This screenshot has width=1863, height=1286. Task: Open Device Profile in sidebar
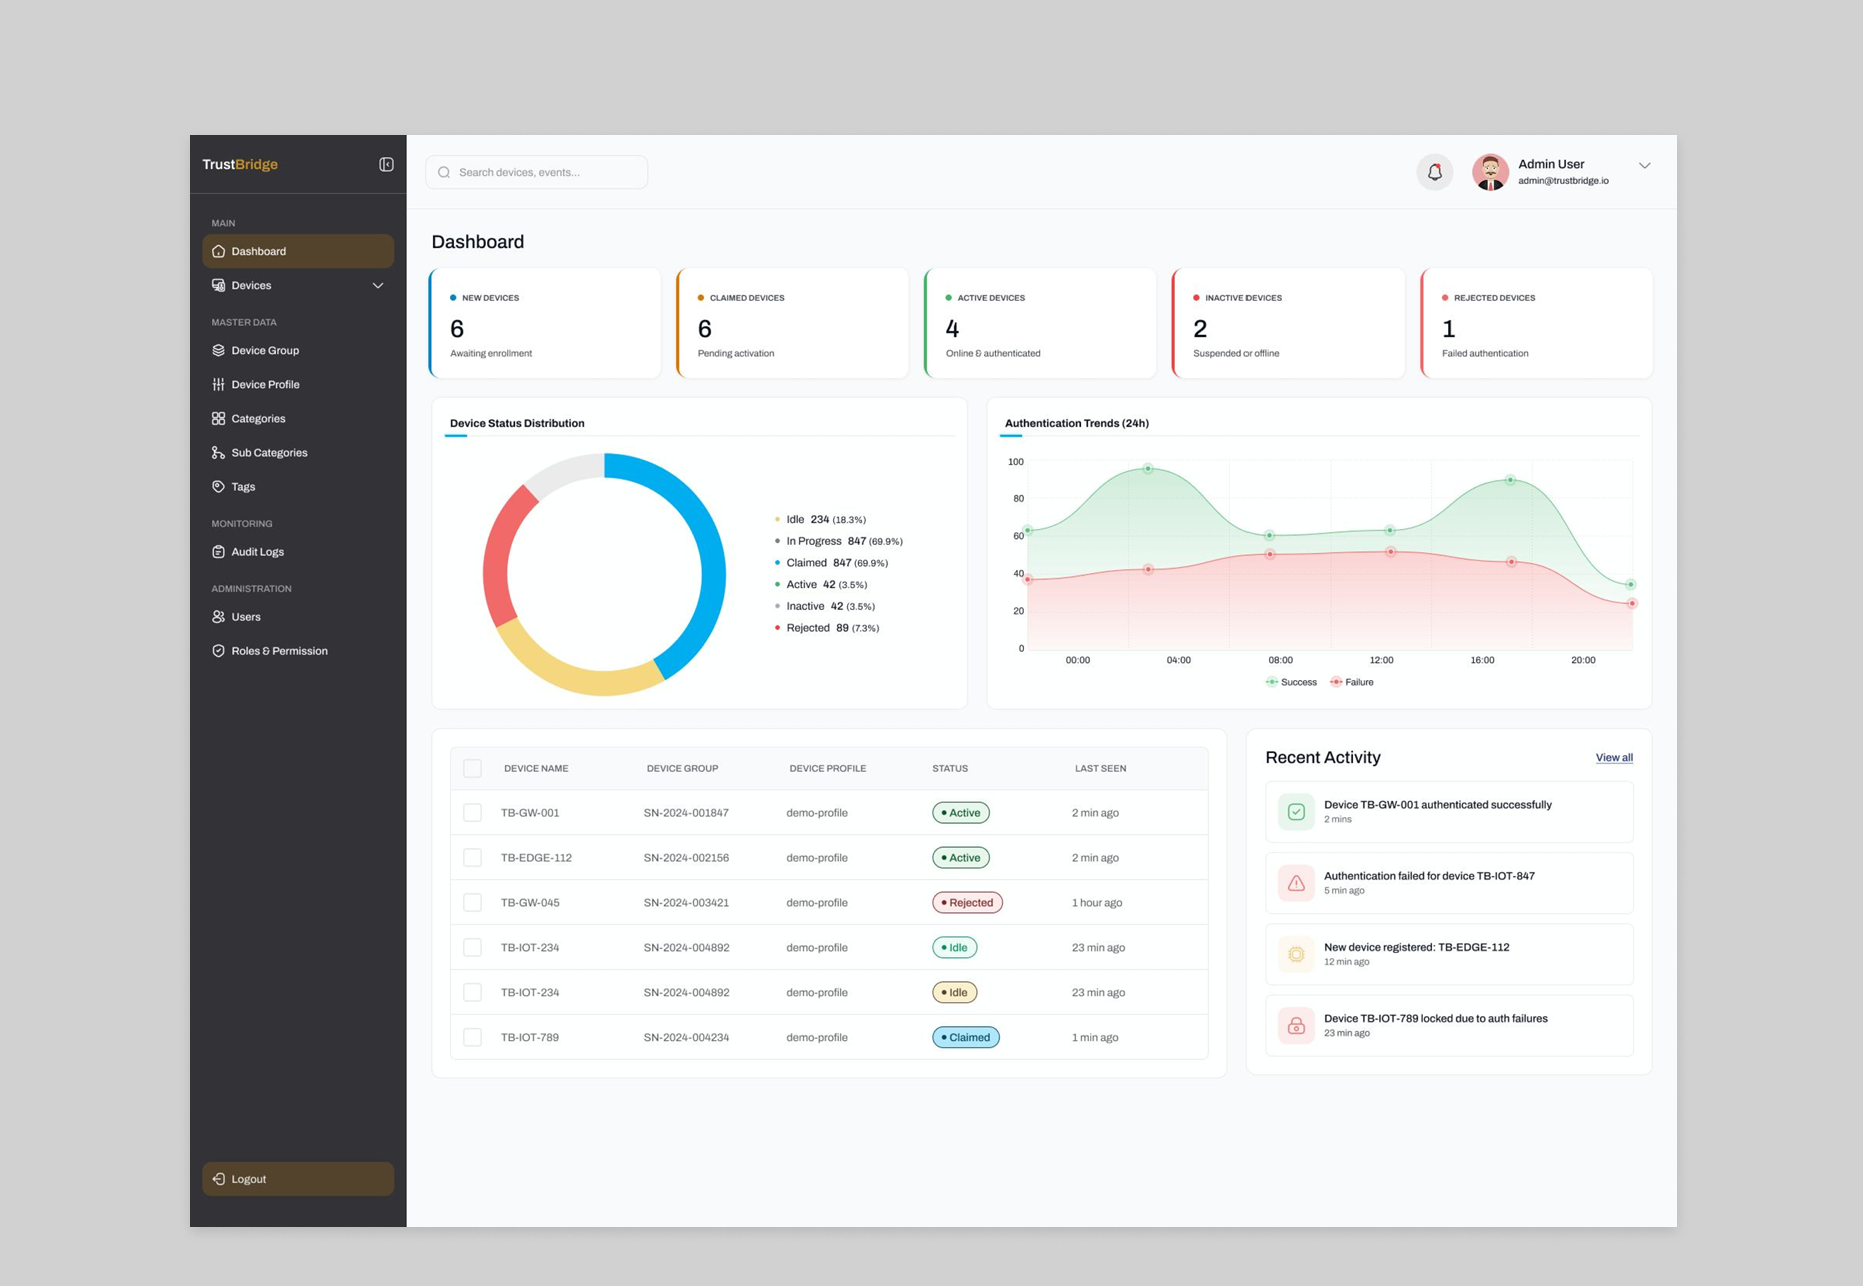point(298,384)
